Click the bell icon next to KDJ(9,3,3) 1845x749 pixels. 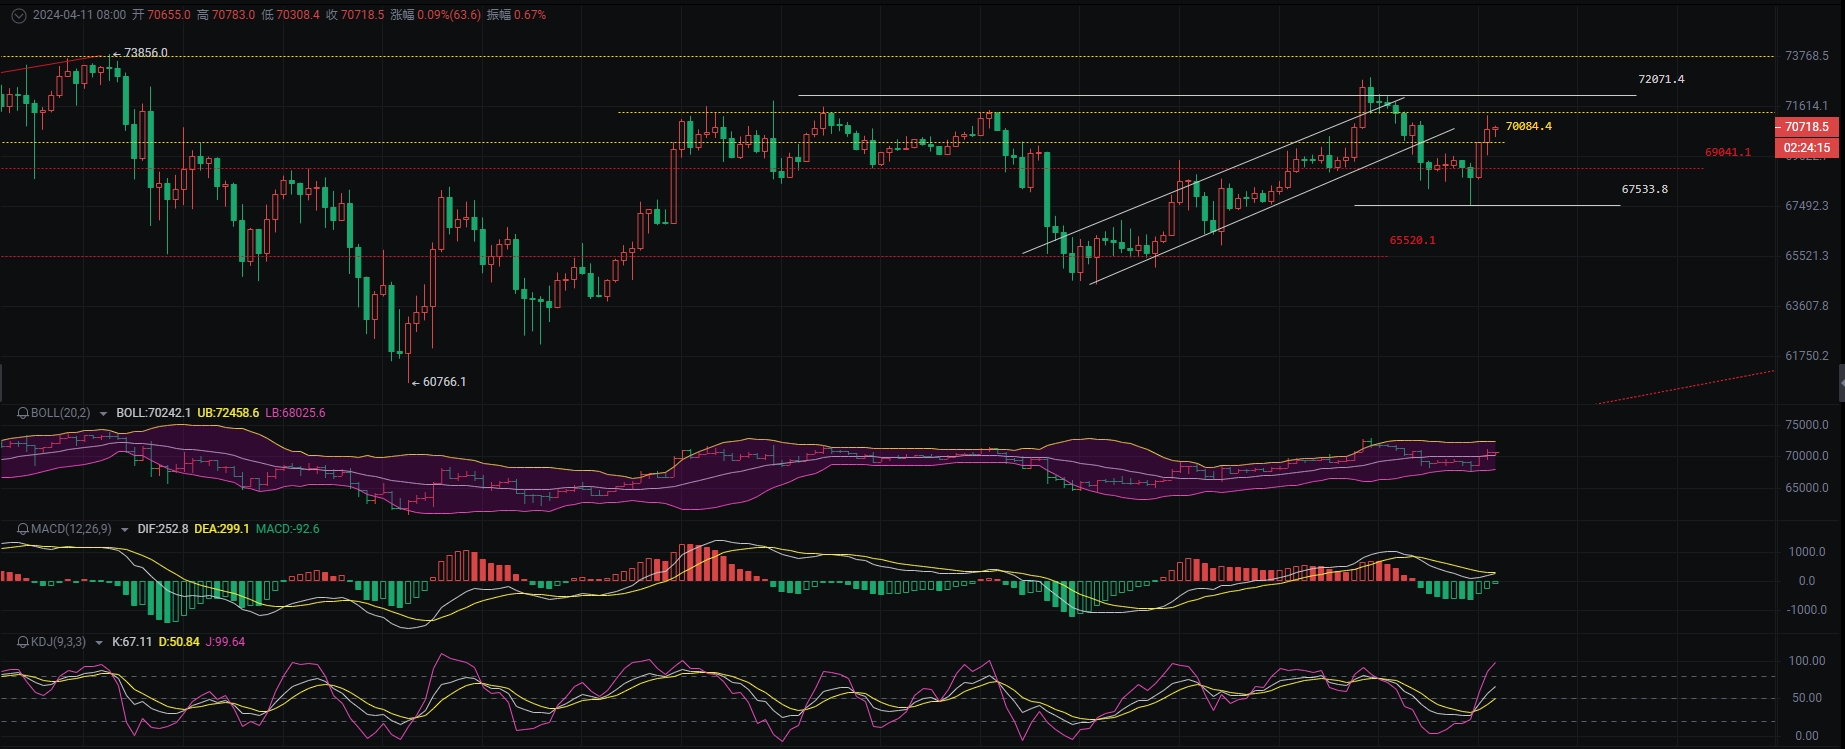tap(23, 642)
